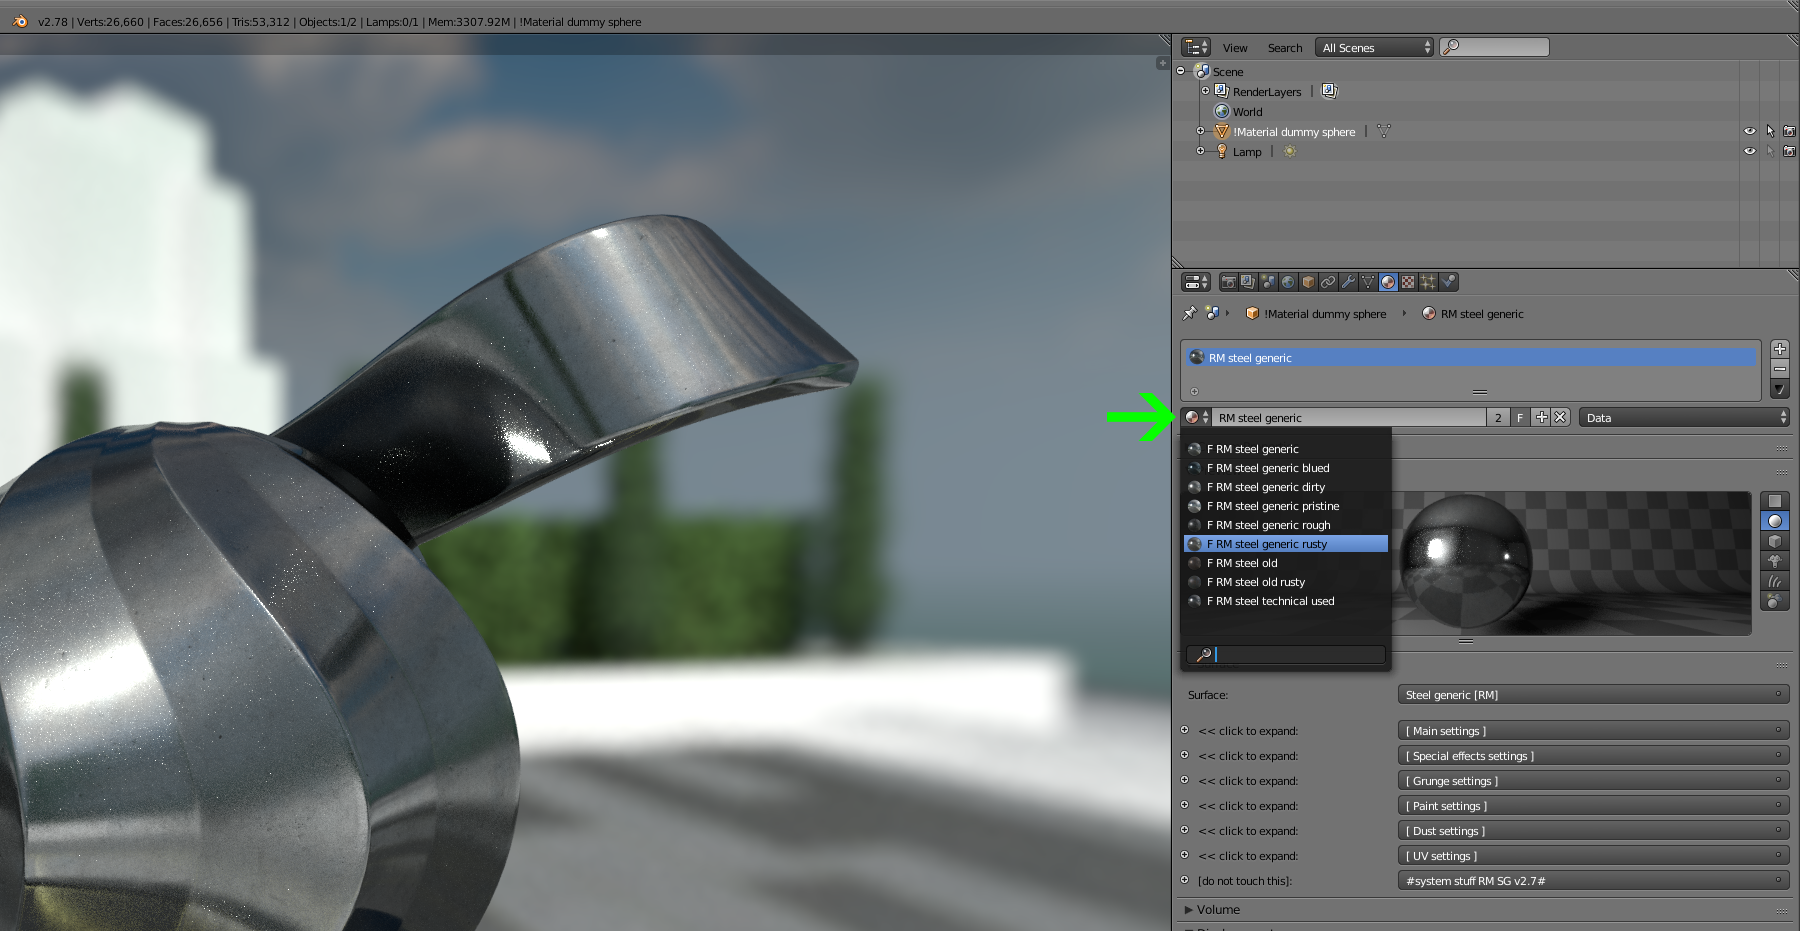The height and width of the screenshot is (931, 1800).
Task: Switch to the Texture properties tab
Action: [x=1408, y=282]
